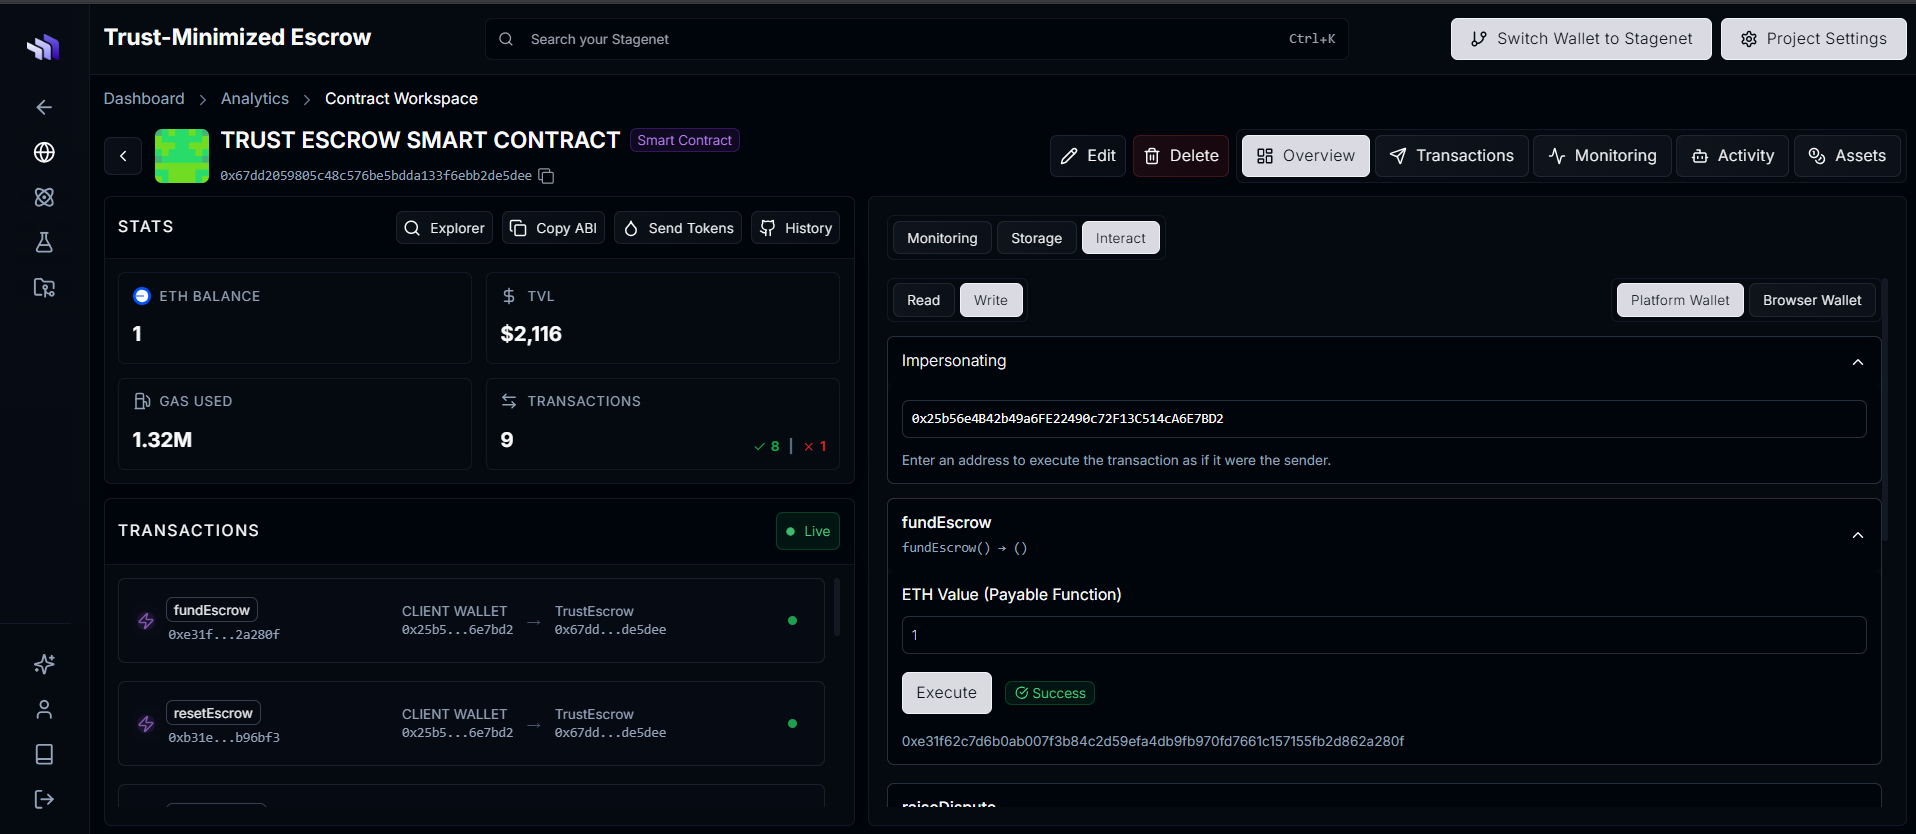The image size is (1916, 834).
Task: Open the Explorer button in Stats
Action: pyautogui.click(x=444, y=228)
